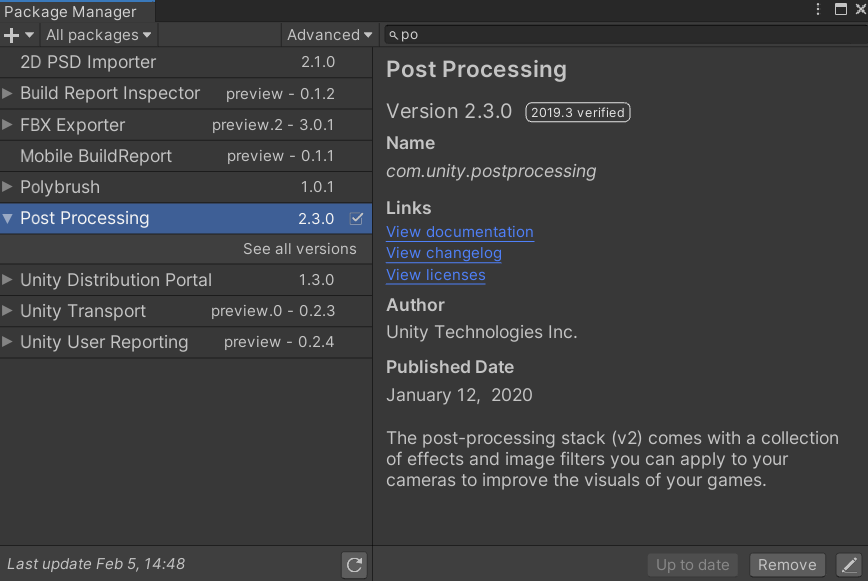Open the three-dot window options menu
Screen dimensions: 868x581
[x=818, y=9]
